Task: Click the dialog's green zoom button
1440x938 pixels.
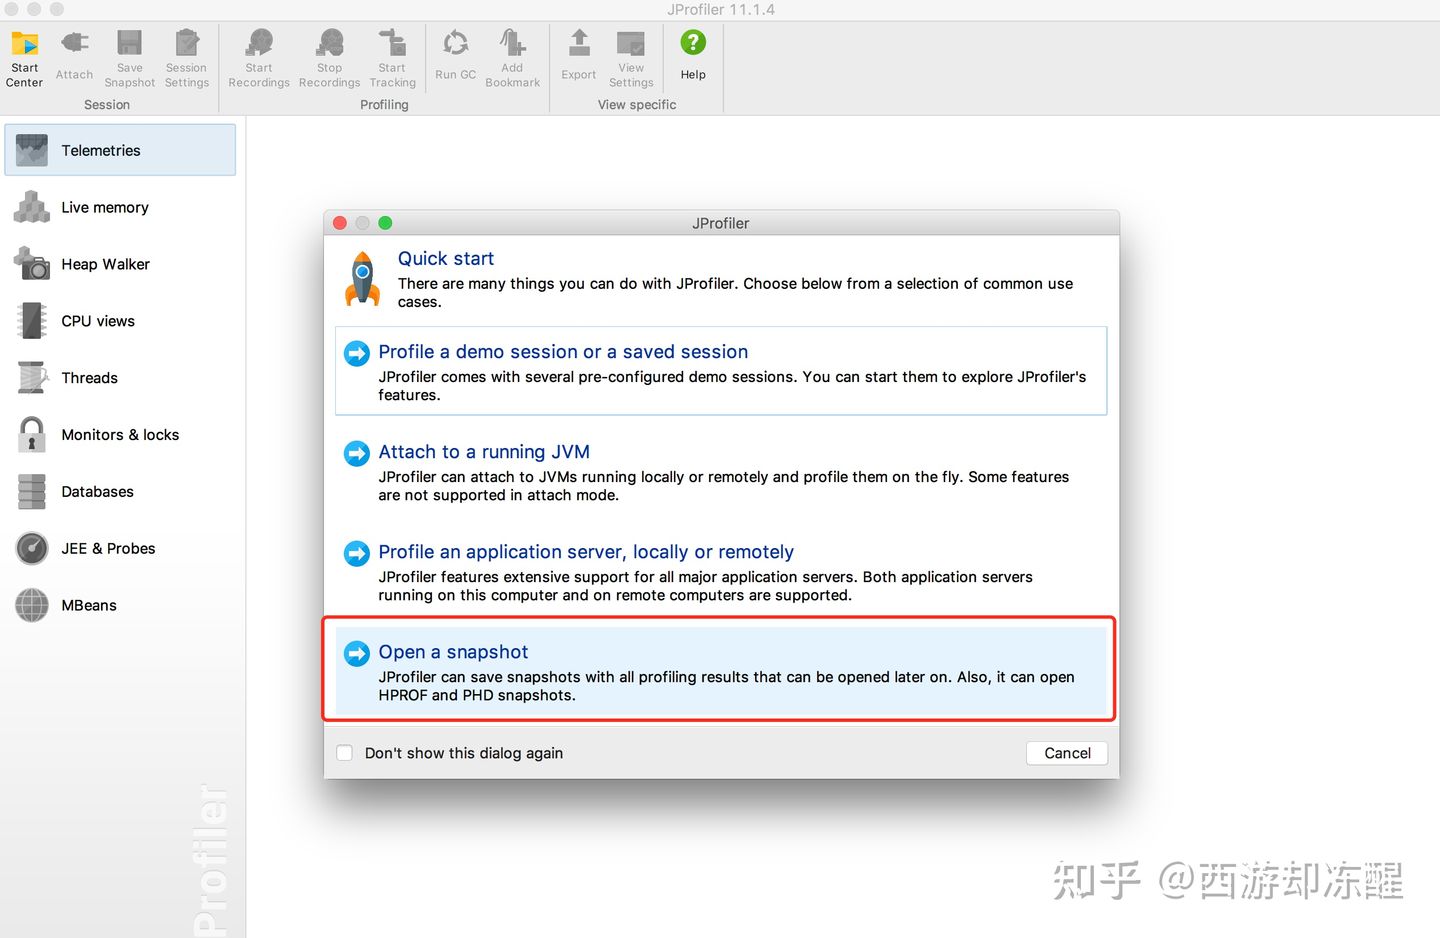Action: coord(385,223)
